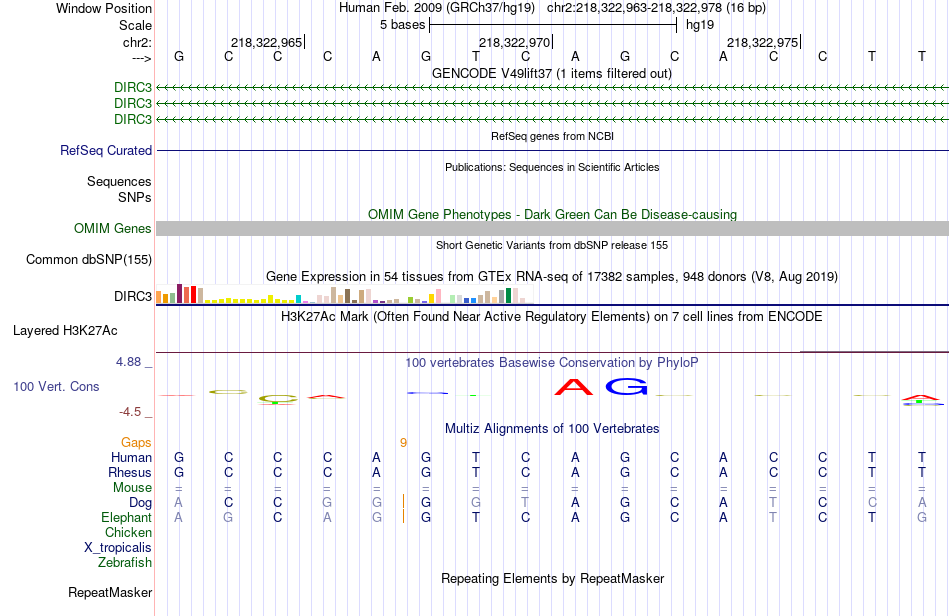Open Short Genetic Variants from dbSNP release 155
This screenshot has width=950, height=616.
pos(552,245)
